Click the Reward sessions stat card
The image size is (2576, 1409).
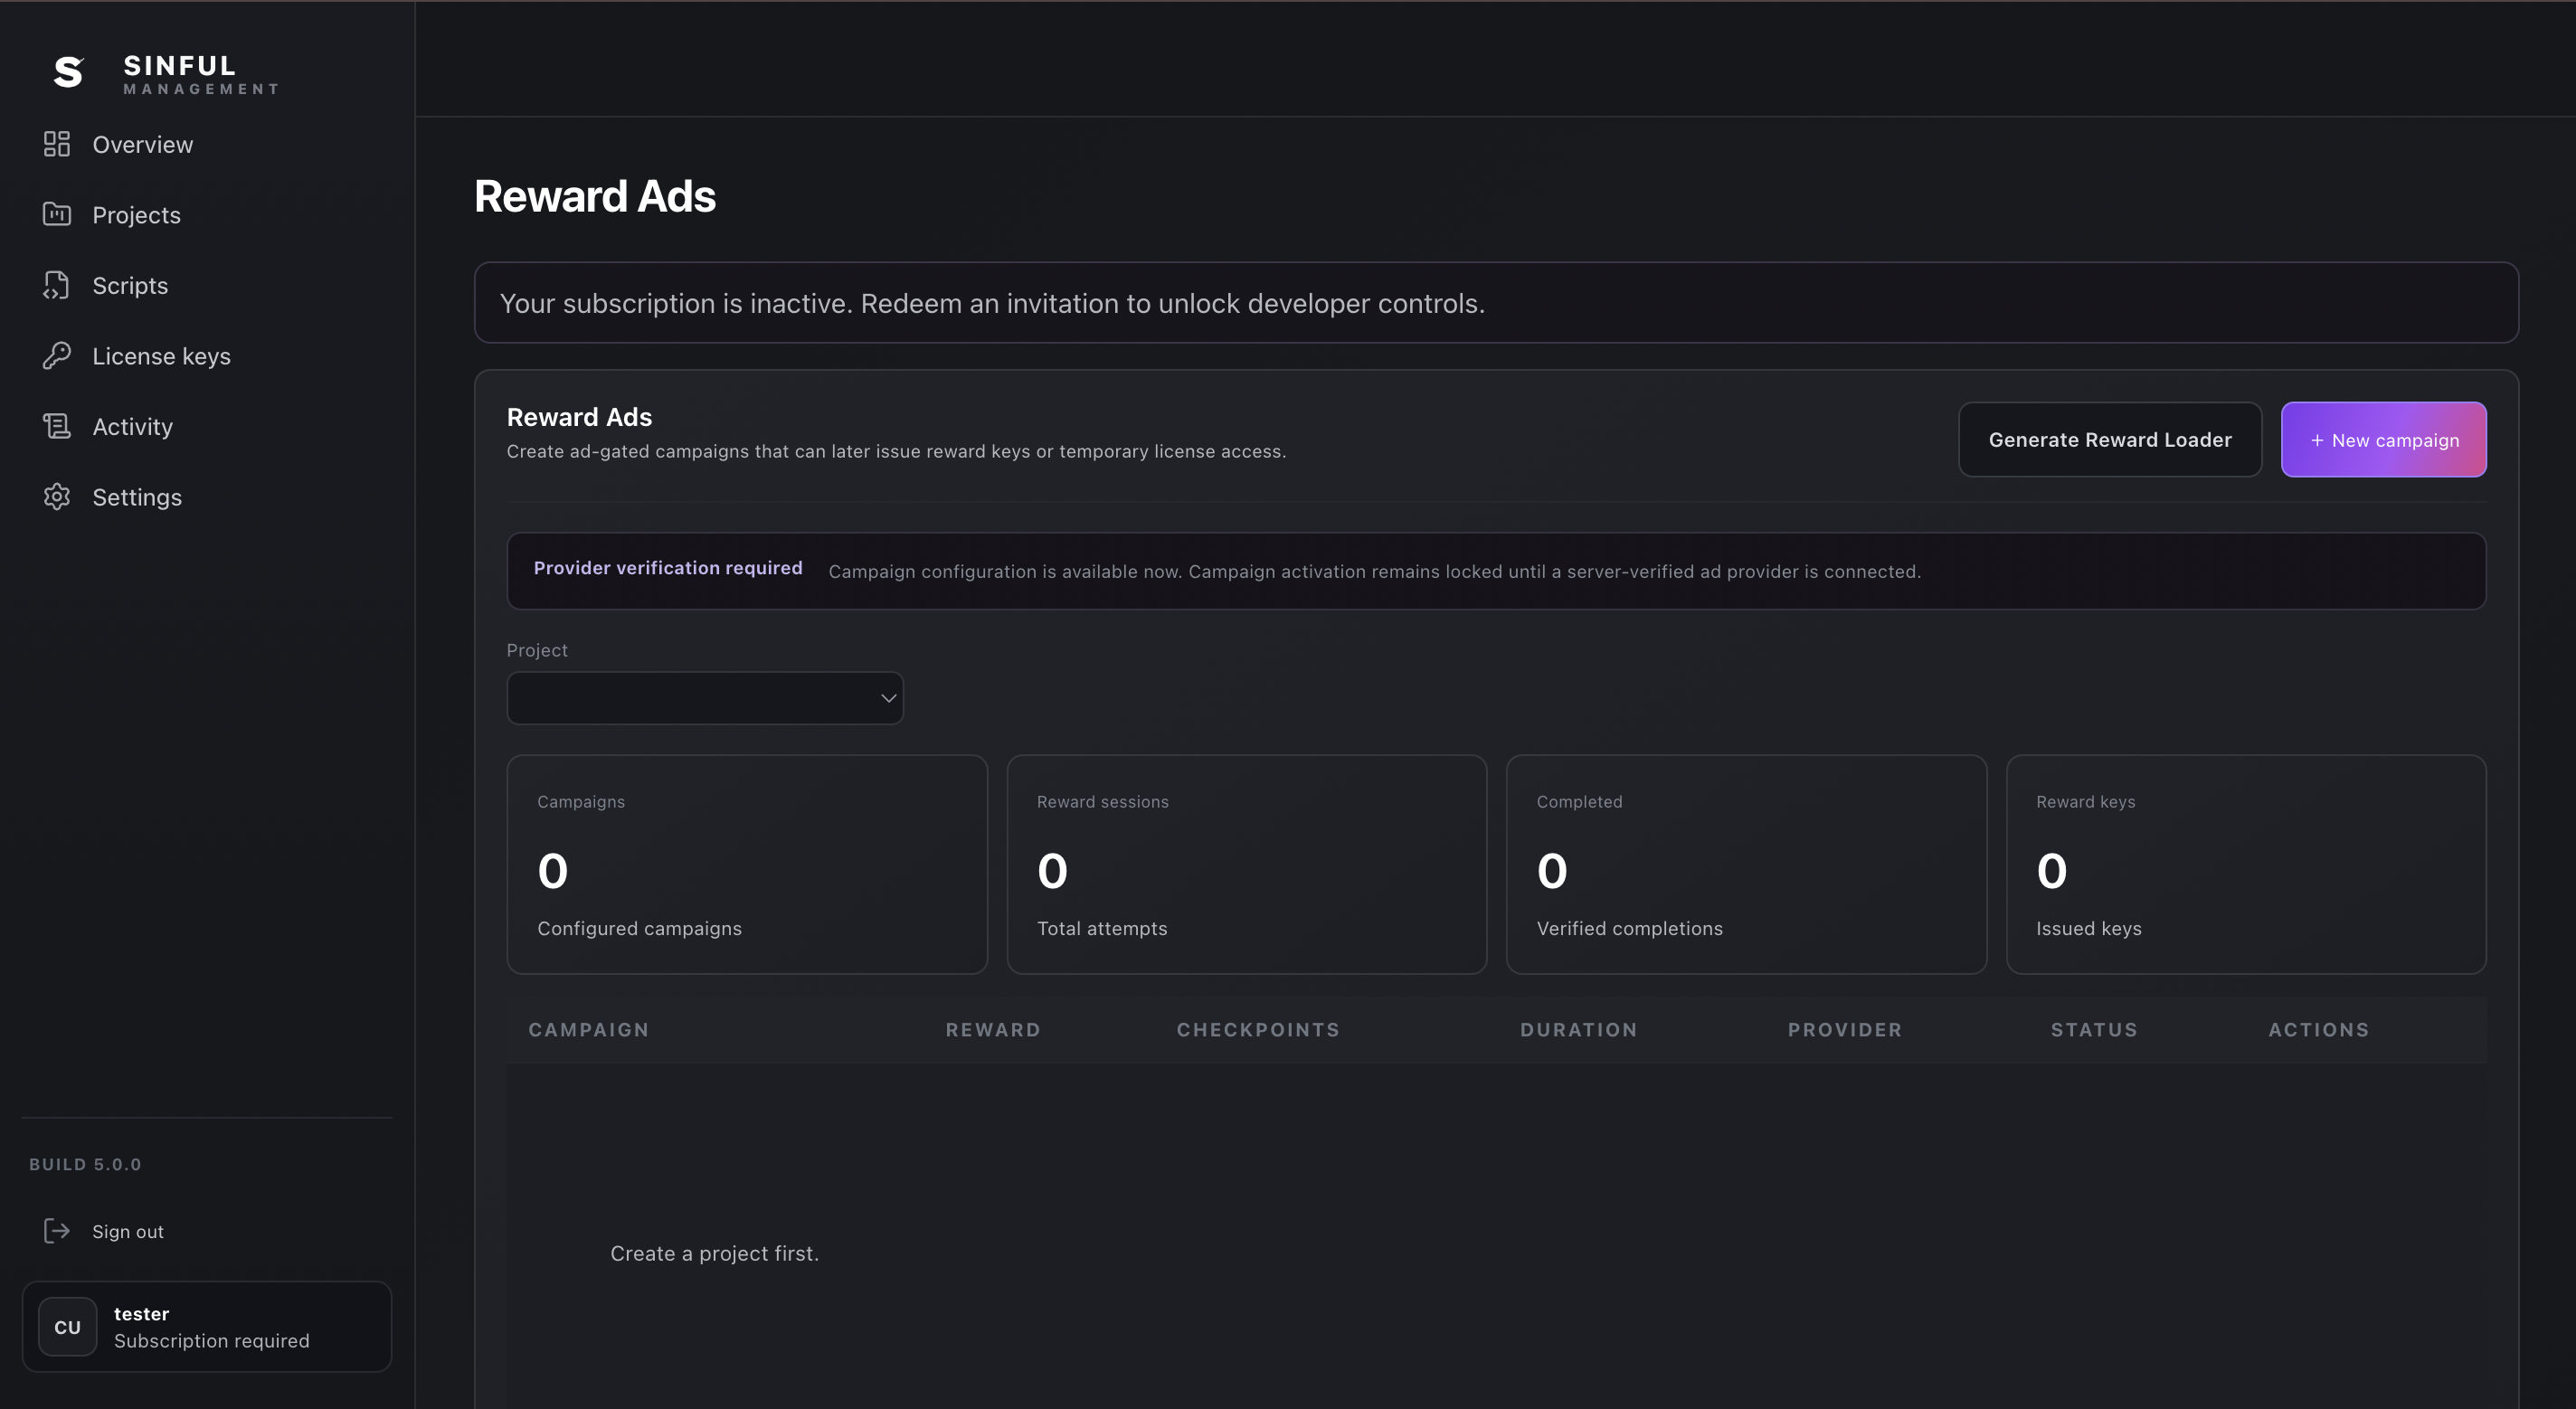(1247, 864)
